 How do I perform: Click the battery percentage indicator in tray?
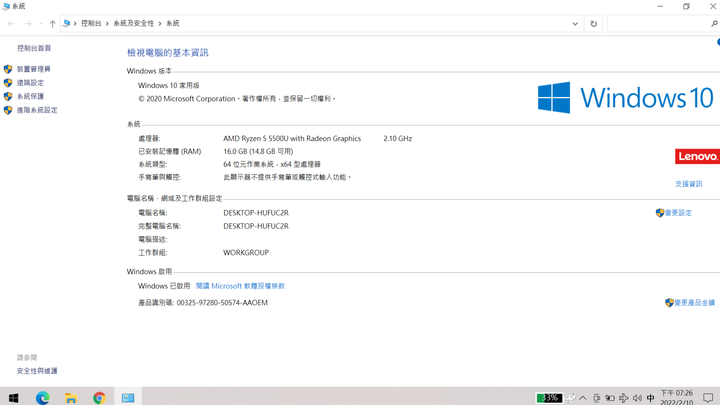point(549,398)
